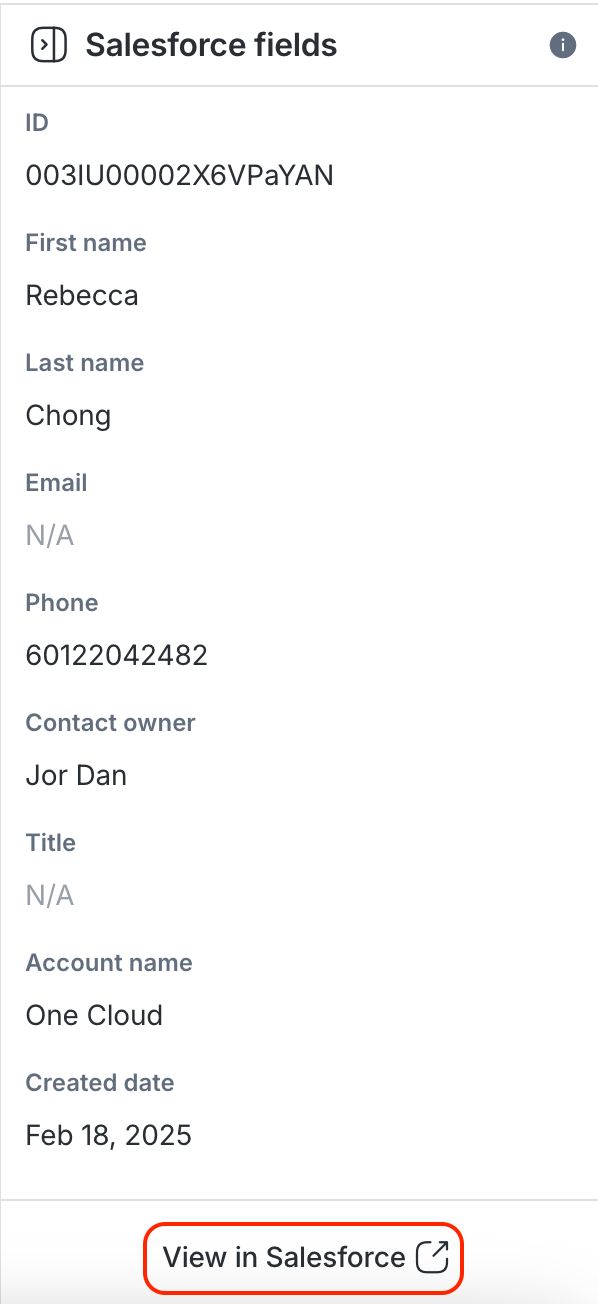Click the Account name field label
Screen dimensions: 598x1304
pos(109,963)
